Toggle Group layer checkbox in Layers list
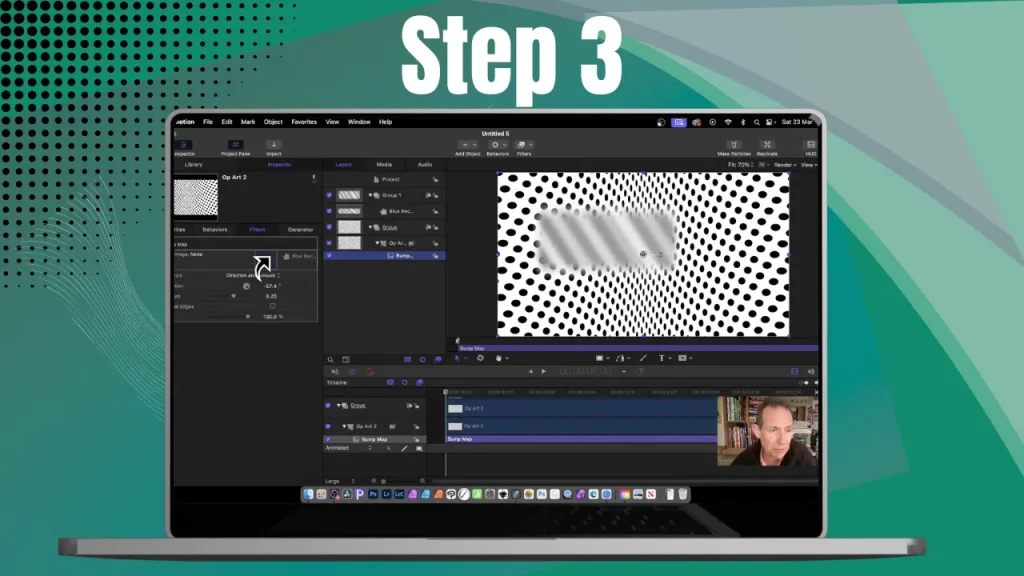The image size is (1024, 576). pos(329,227)
